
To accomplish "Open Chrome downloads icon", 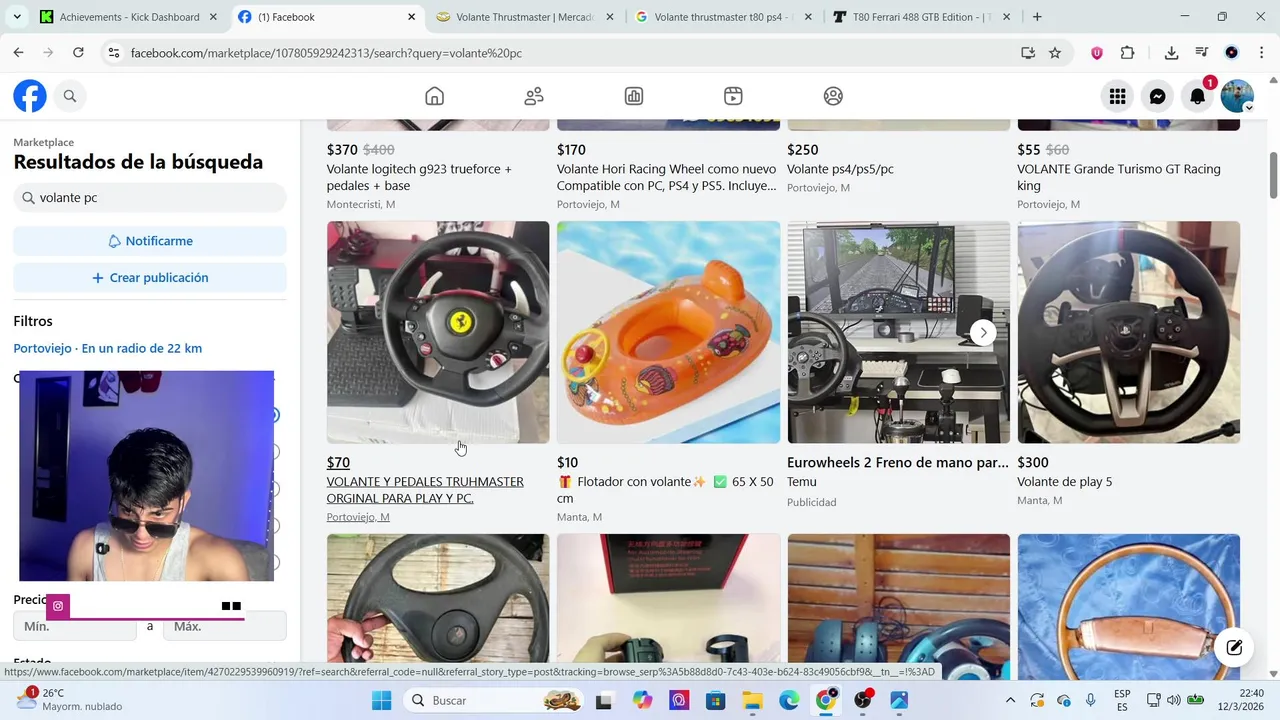I will pos(1171,53).
